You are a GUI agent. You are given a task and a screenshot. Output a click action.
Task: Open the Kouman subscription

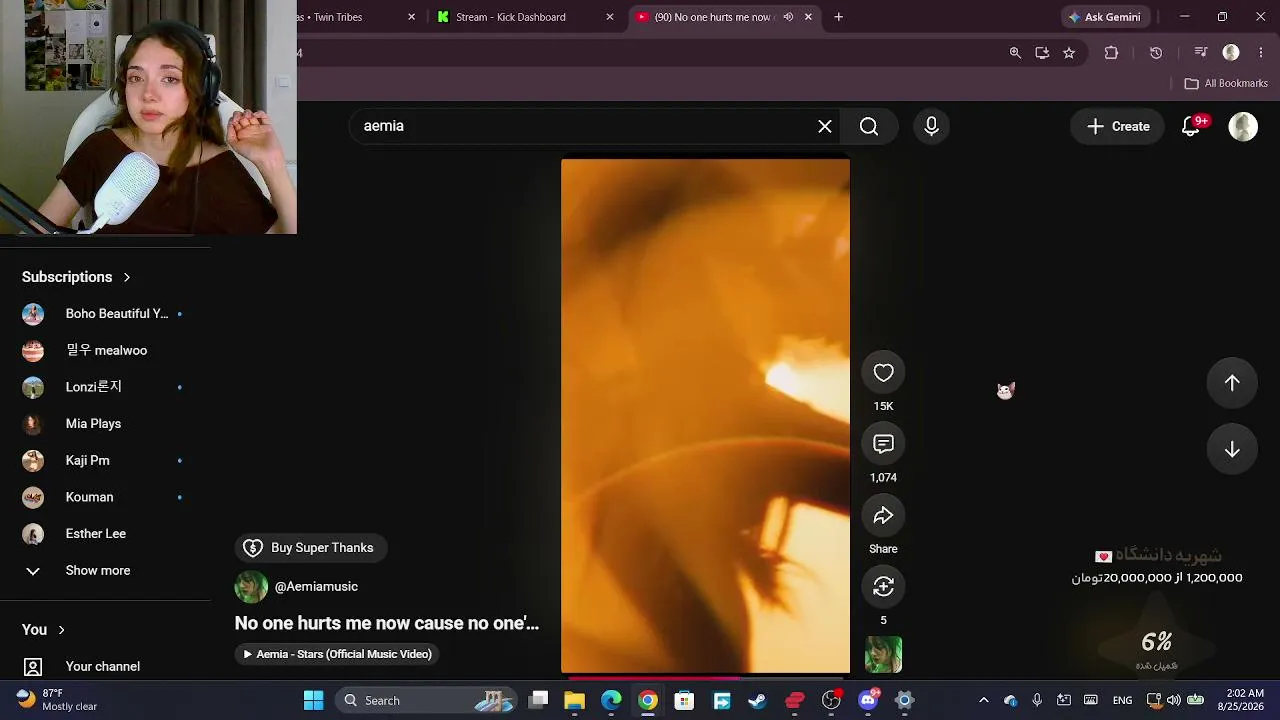pos(105,497)
